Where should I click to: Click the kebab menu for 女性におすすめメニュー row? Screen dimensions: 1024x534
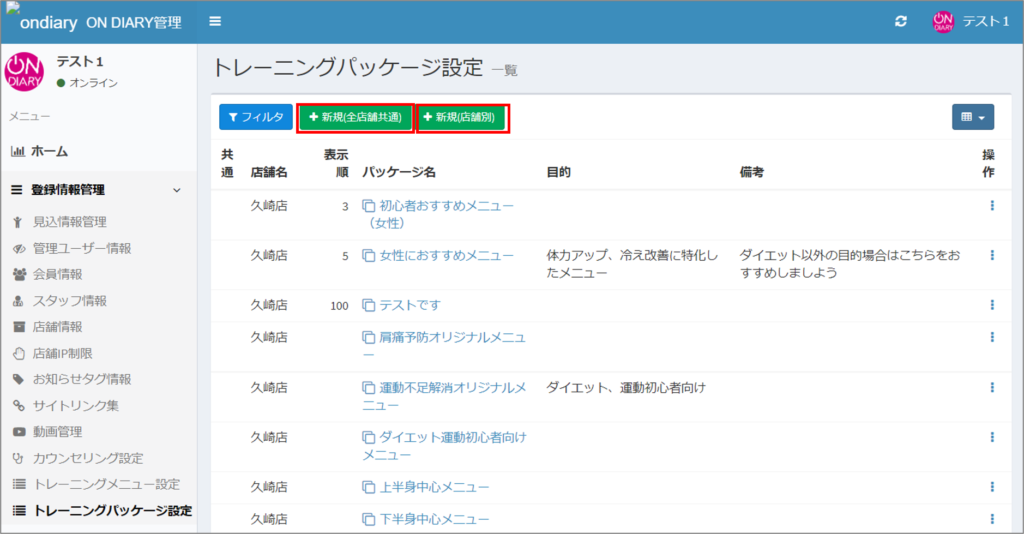coord(991,256)
